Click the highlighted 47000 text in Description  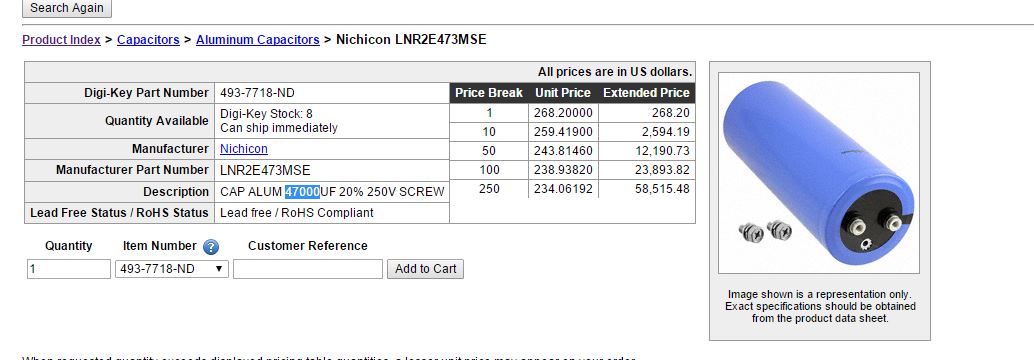(303, 192)
